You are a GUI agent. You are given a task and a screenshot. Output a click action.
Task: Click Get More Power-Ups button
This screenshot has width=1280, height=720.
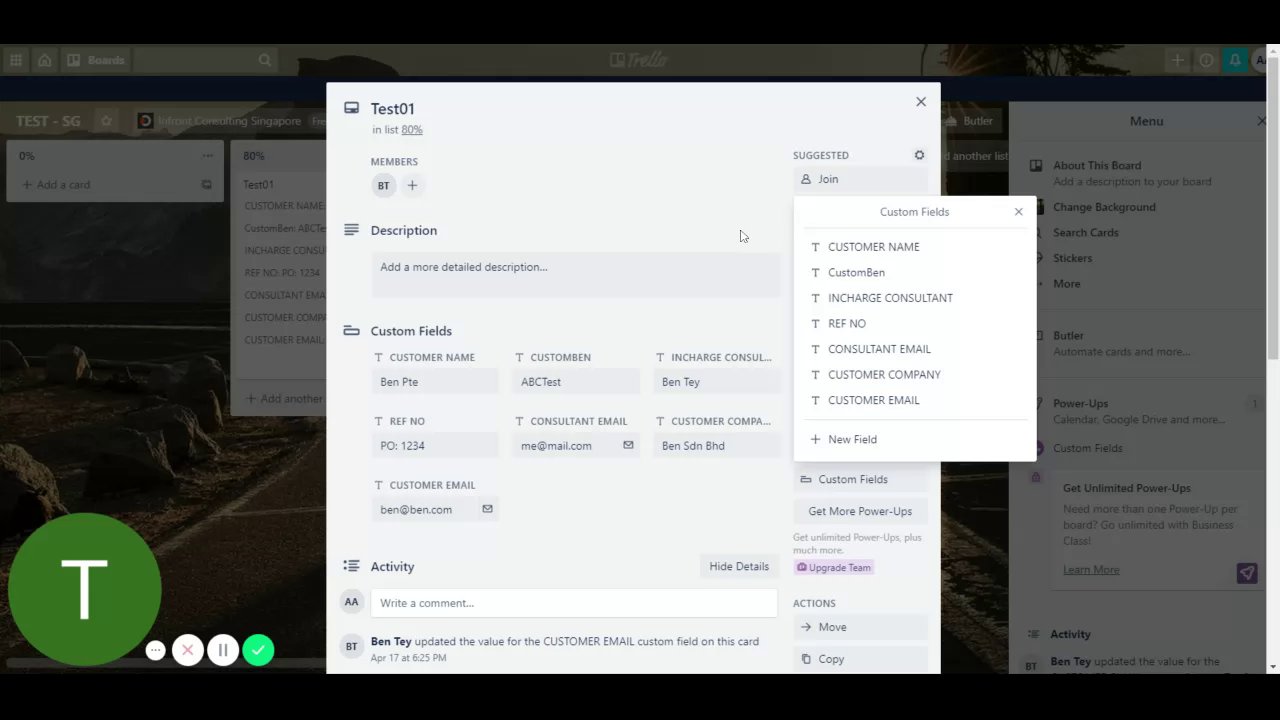860,511
